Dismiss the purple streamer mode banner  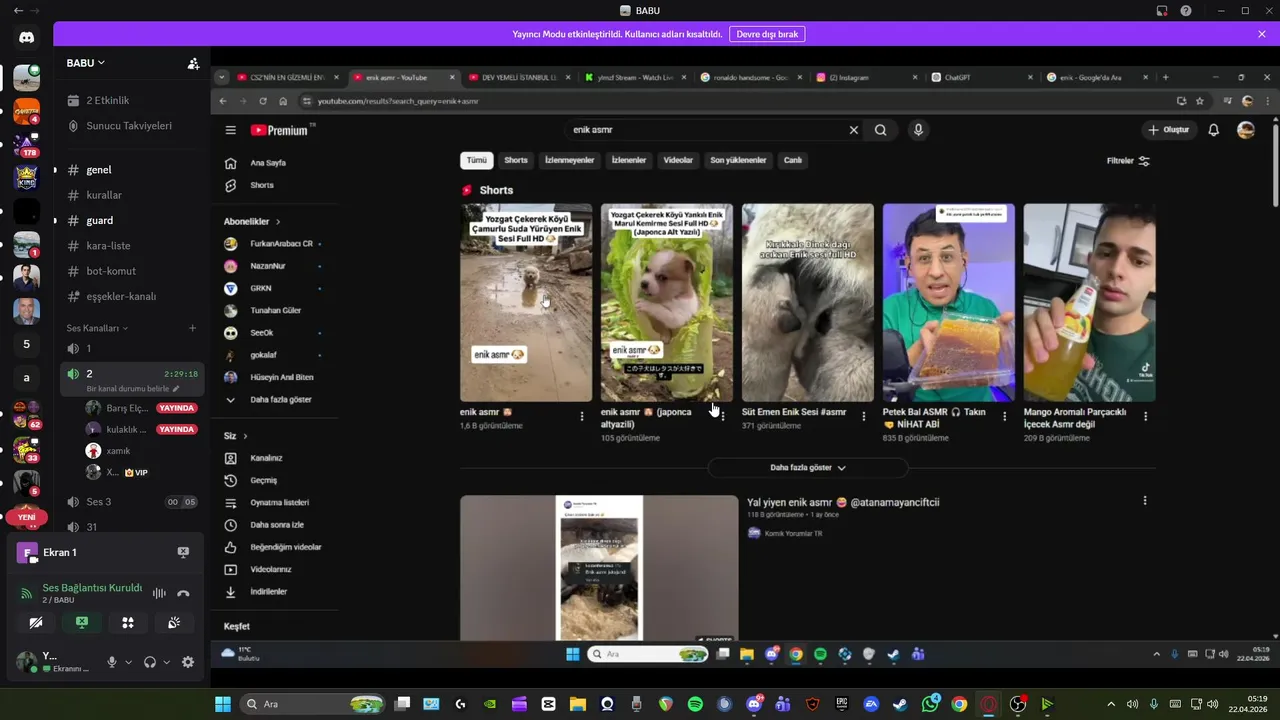1262,34
